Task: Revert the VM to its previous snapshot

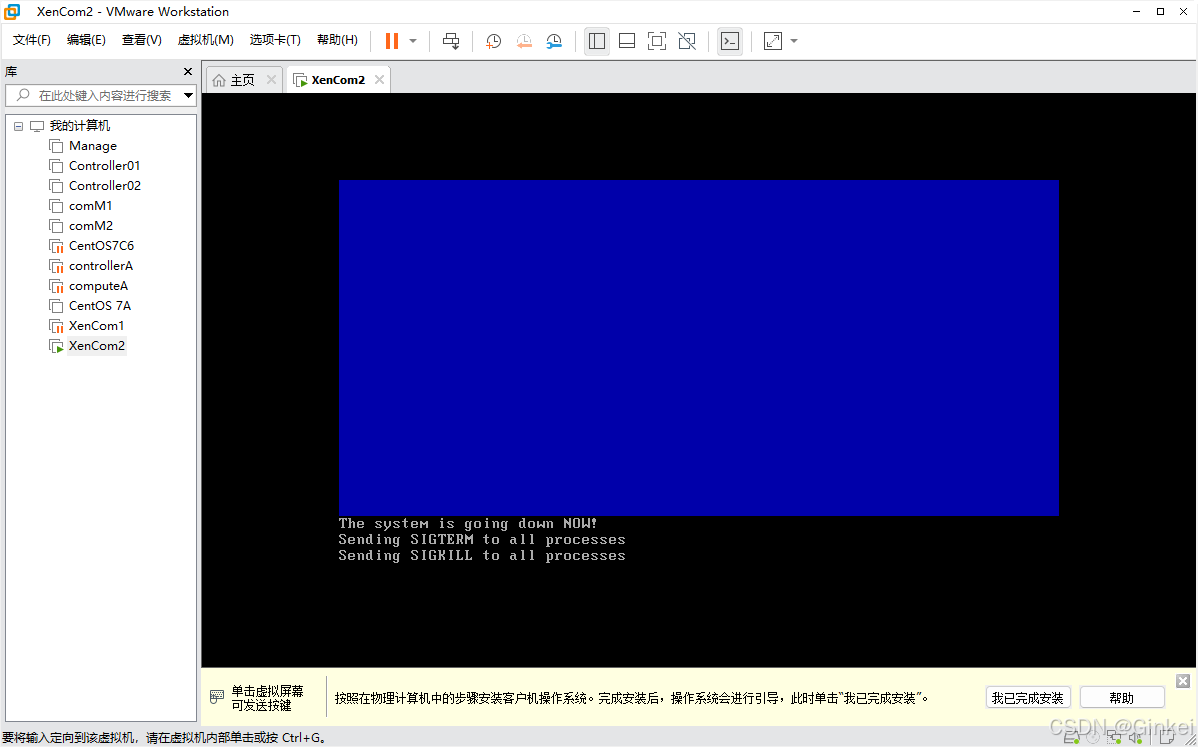Action: coord(524,40)
